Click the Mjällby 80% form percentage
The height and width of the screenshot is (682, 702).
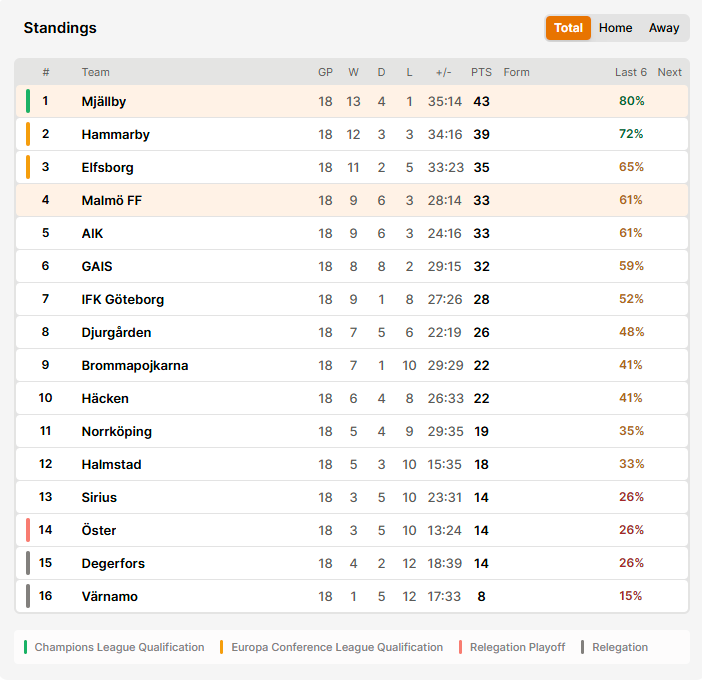coord(632,101)
